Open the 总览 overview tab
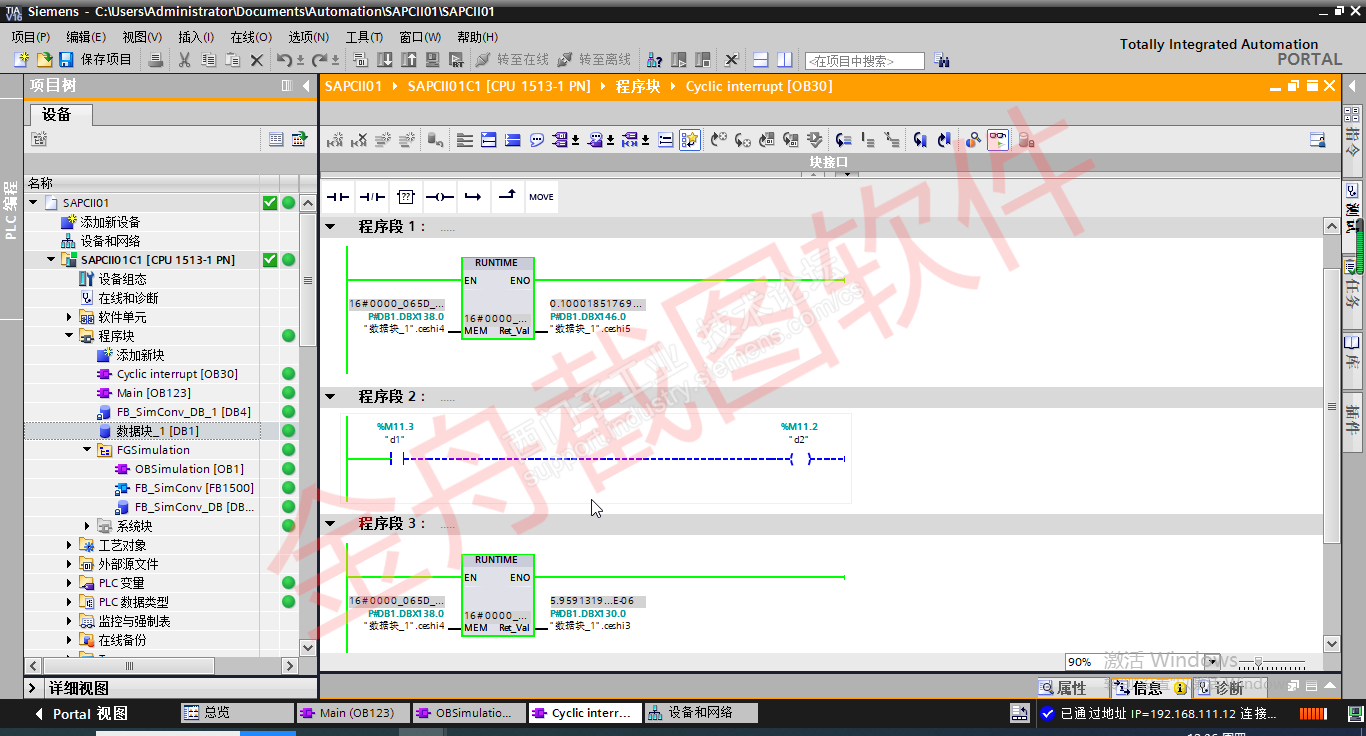This screenshot has height=736, width=1366. pos(238,713)
